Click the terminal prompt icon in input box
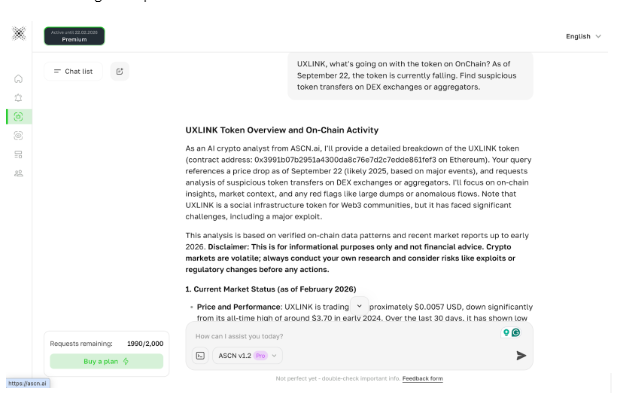621x403 pixels. [200, 355]
